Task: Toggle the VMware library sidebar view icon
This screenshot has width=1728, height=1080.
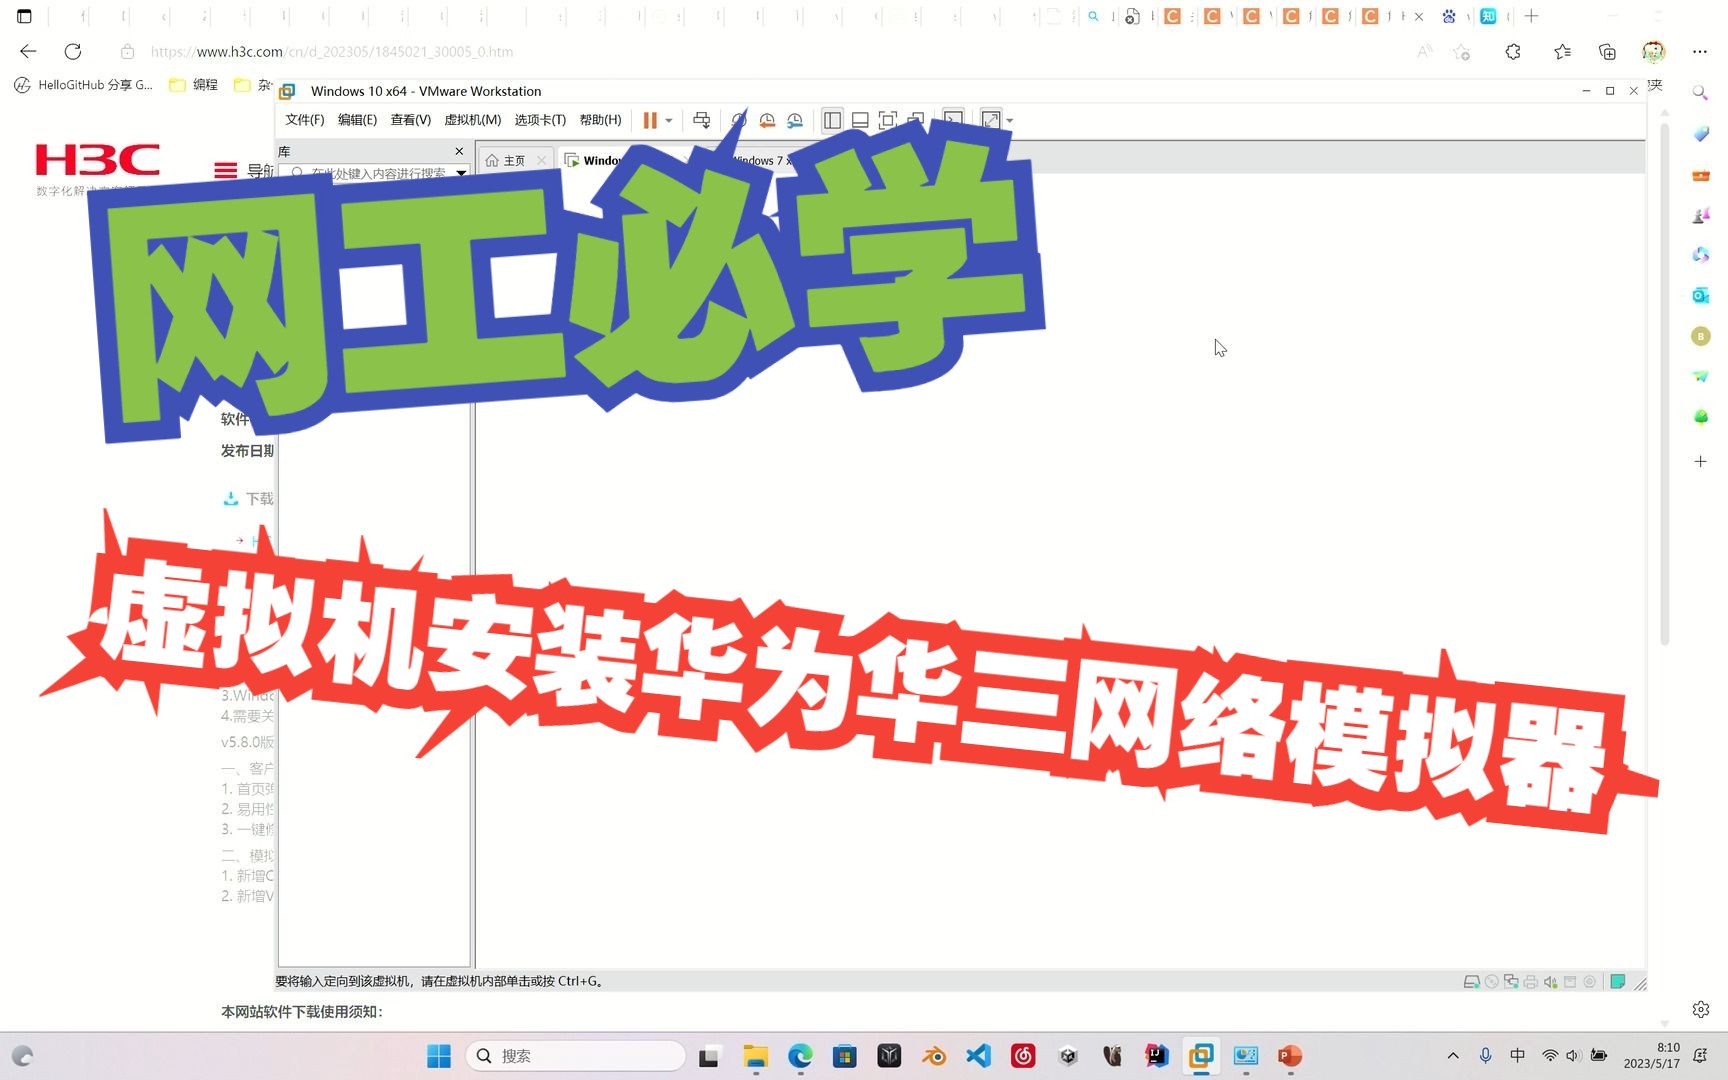Action: 832,120
